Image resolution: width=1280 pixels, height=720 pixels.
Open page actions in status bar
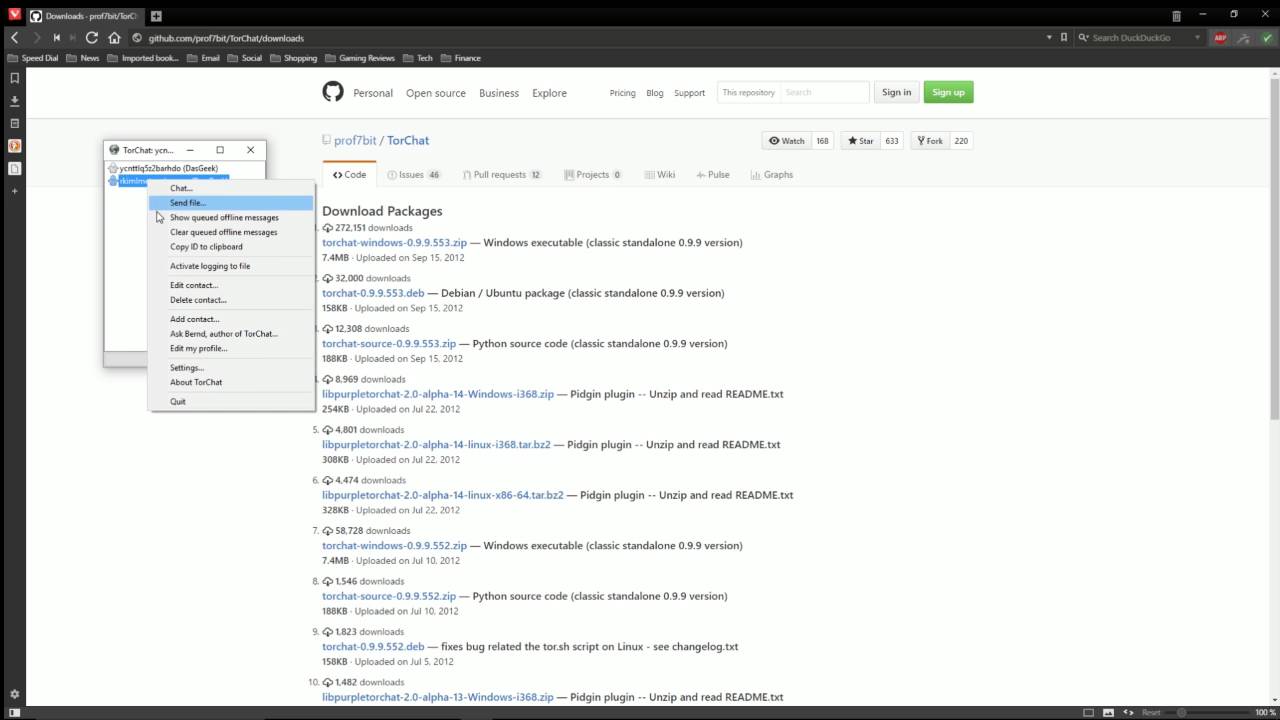click(1129, 712)
